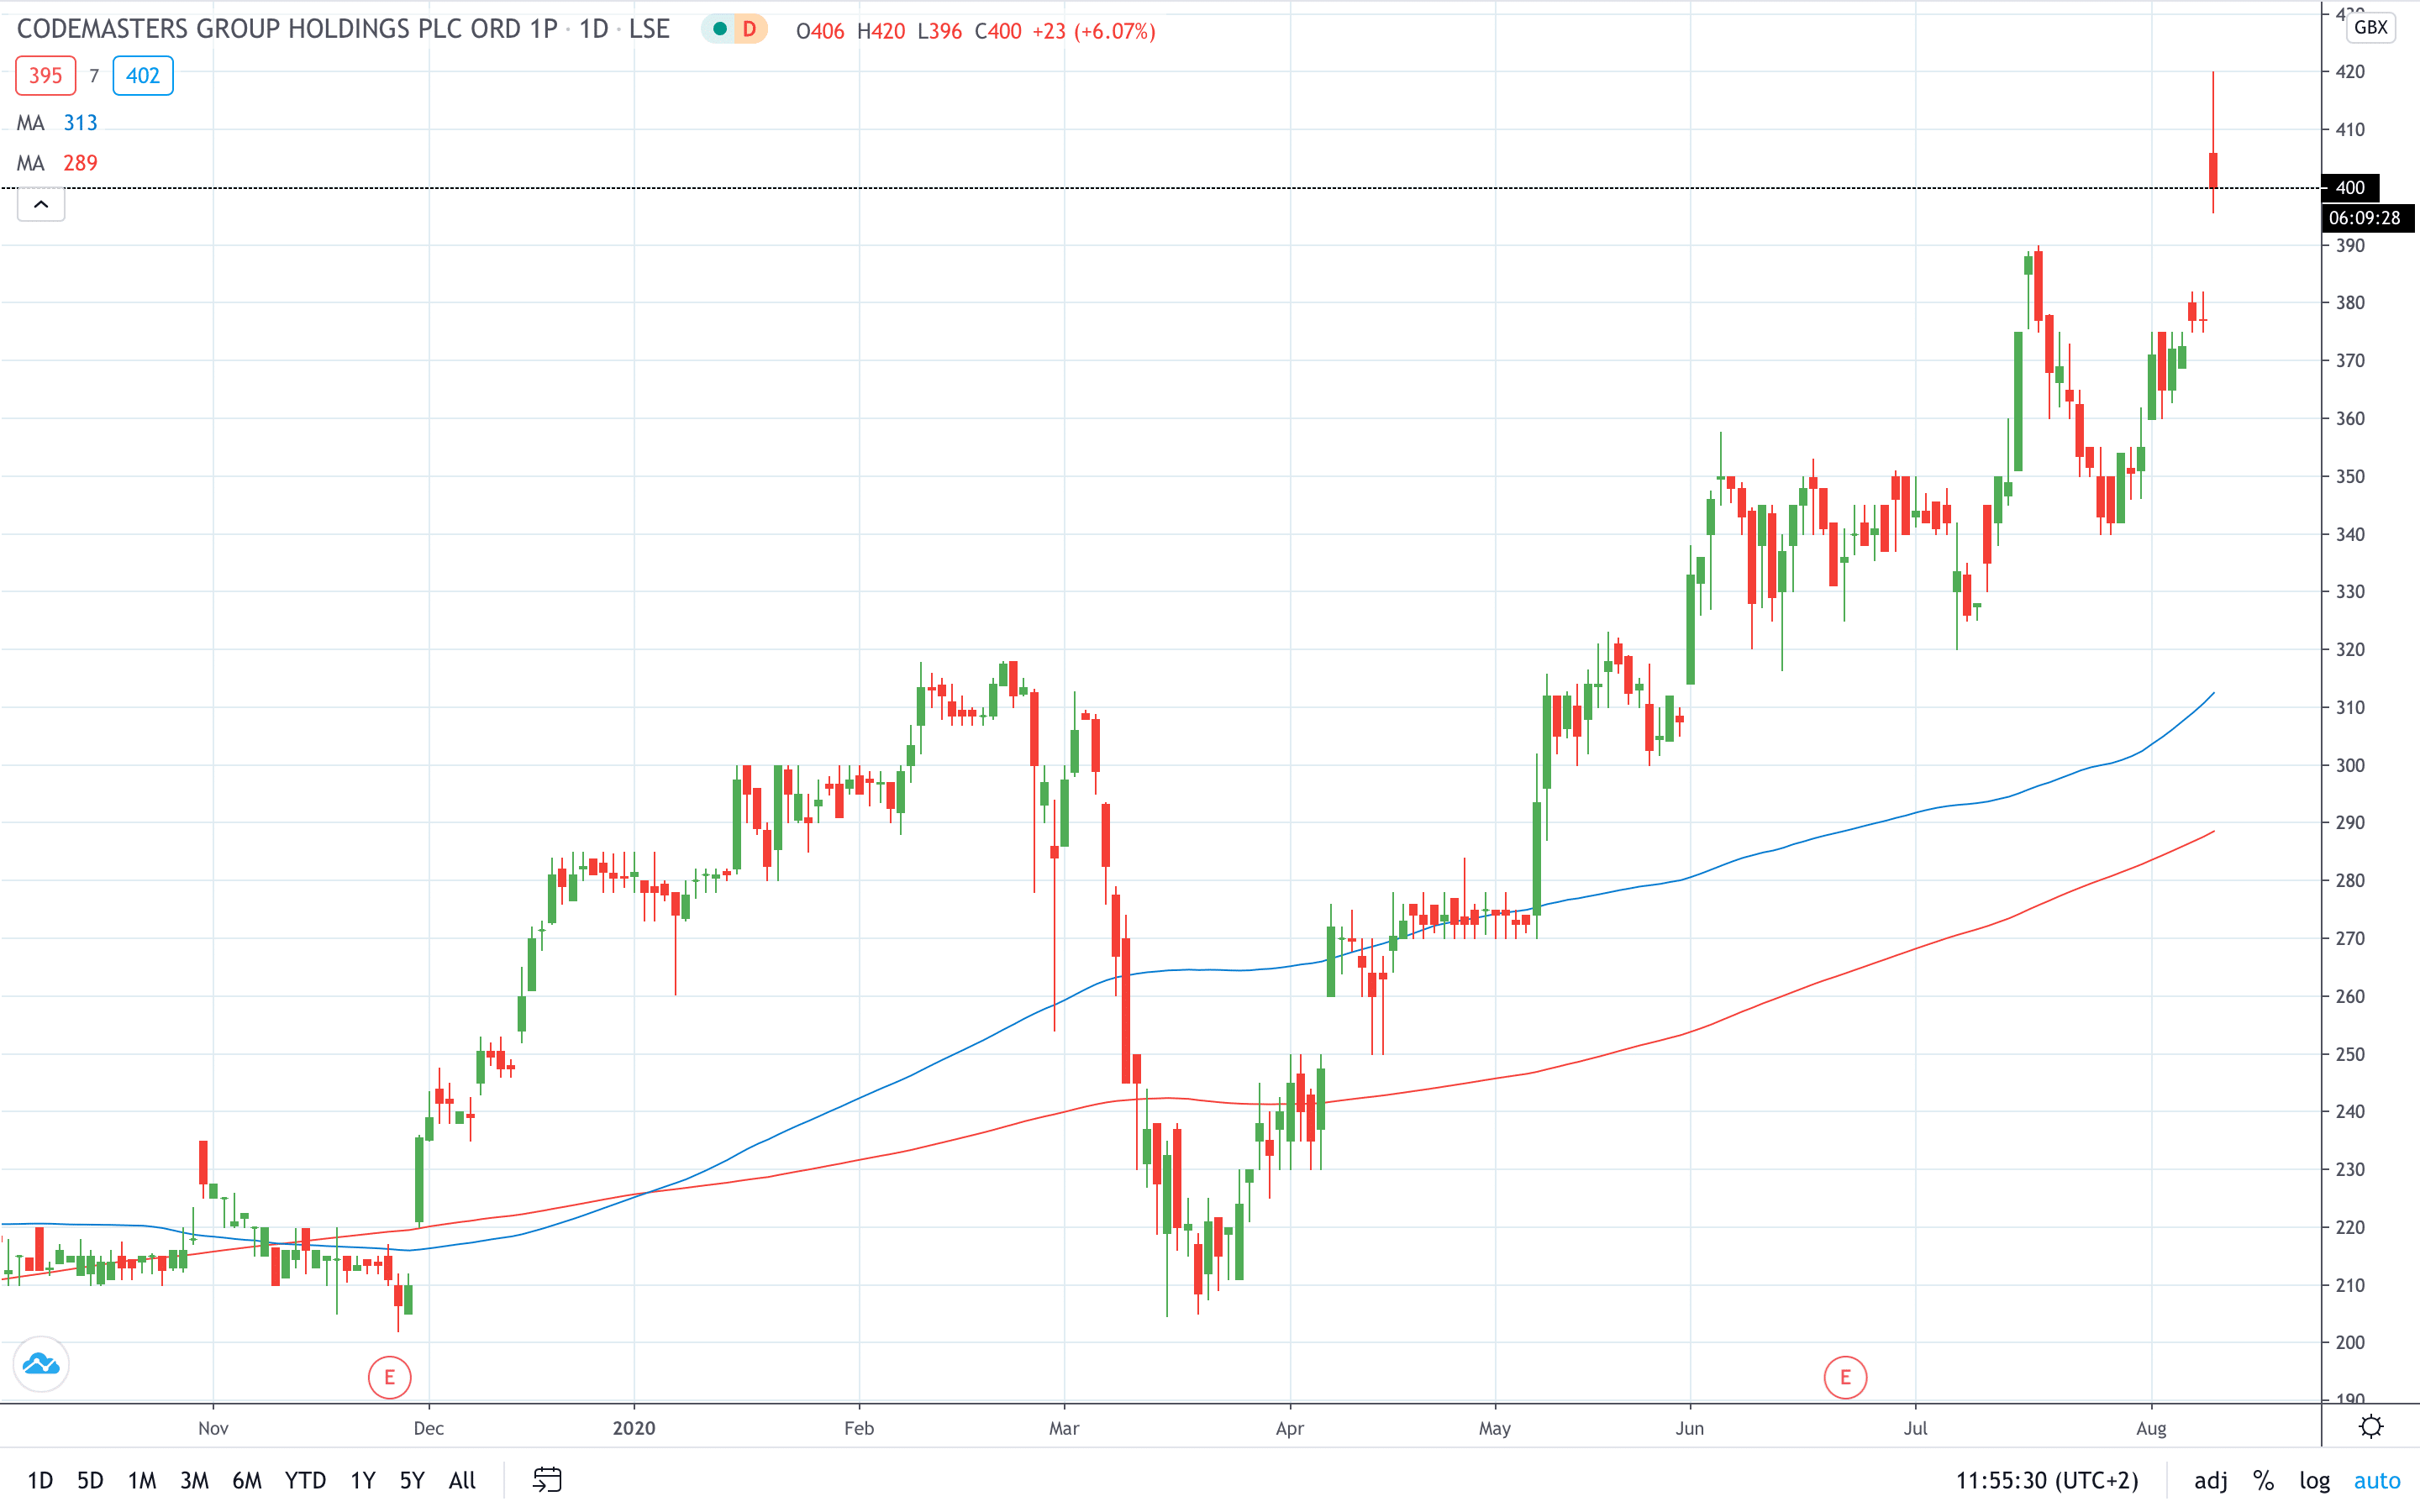Screen dimensions: 2420x1512
Task: Click the 395 sell price button
Action: pyautogui.click(x=46, y=76)
